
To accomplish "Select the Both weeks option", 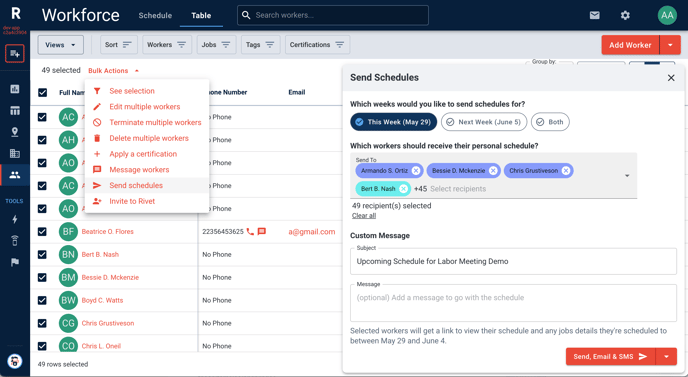I will tap(550, 122).
